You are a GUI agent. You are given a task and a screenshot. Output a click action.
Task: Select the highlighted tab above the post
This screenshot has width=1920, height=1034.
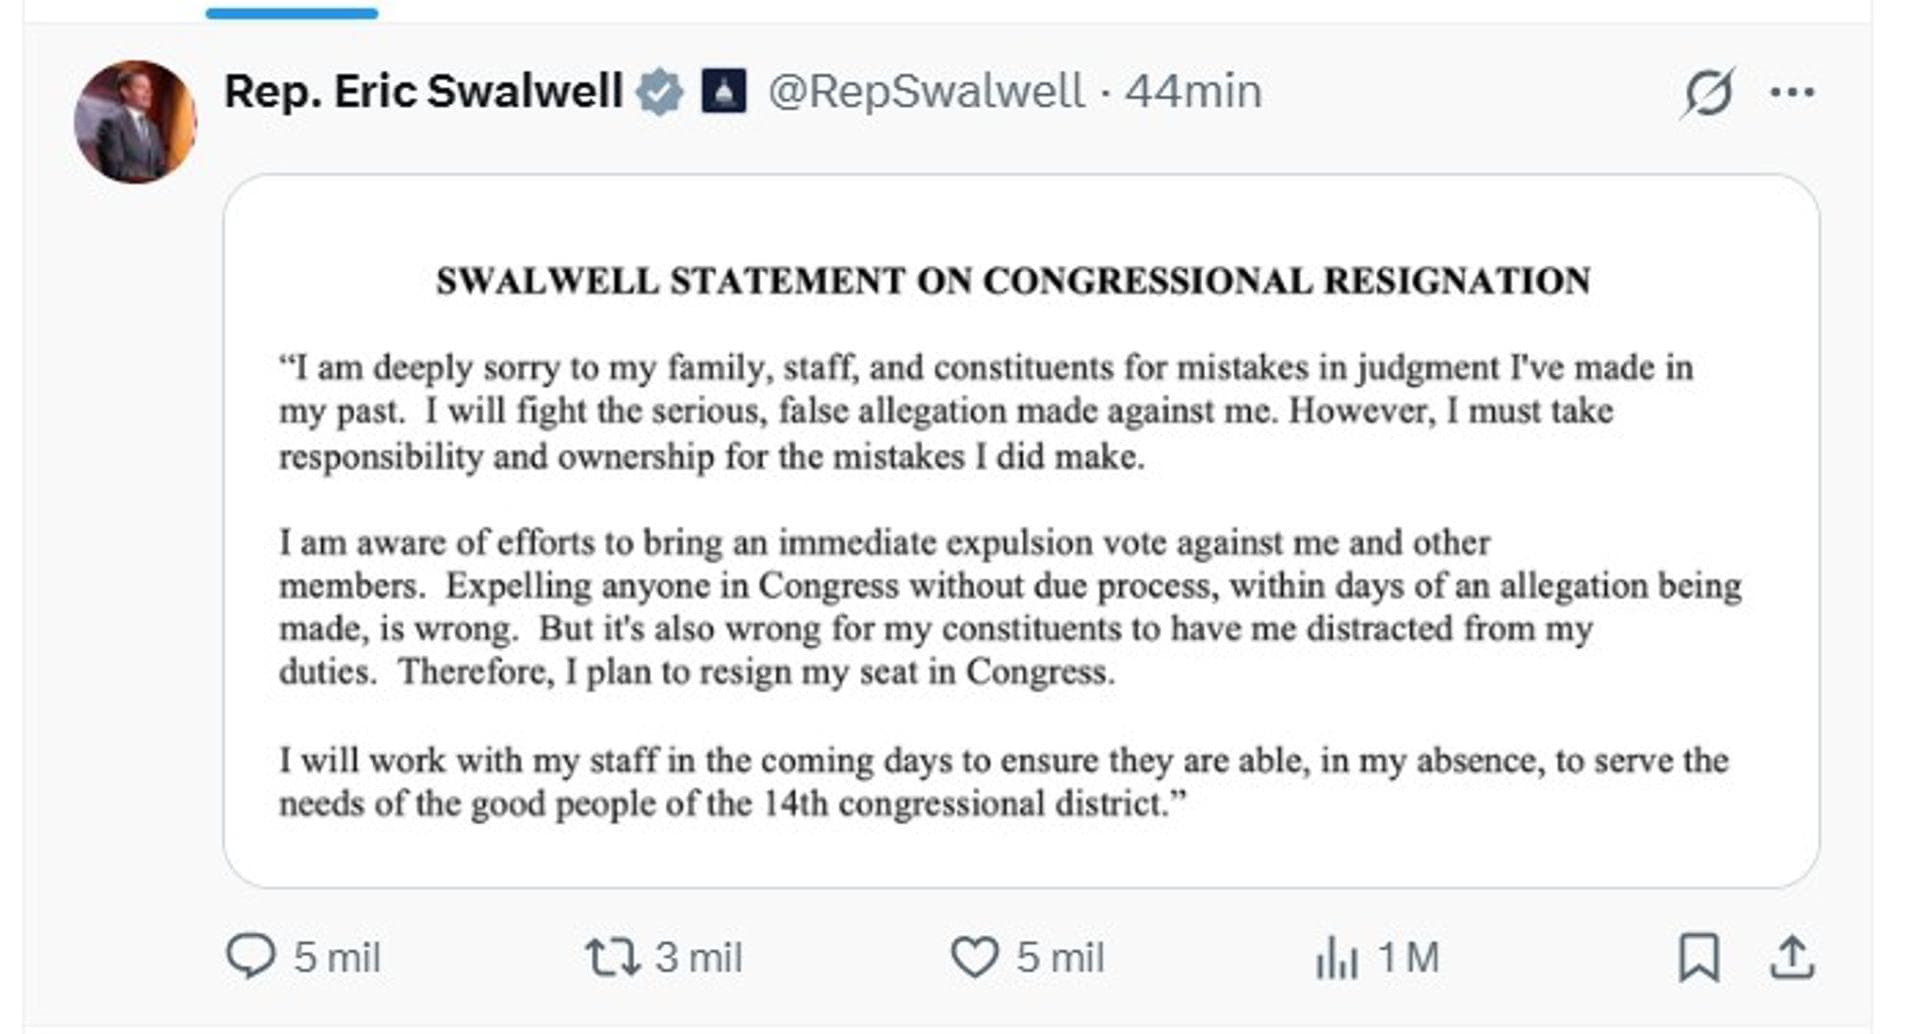tap(290, 12)
